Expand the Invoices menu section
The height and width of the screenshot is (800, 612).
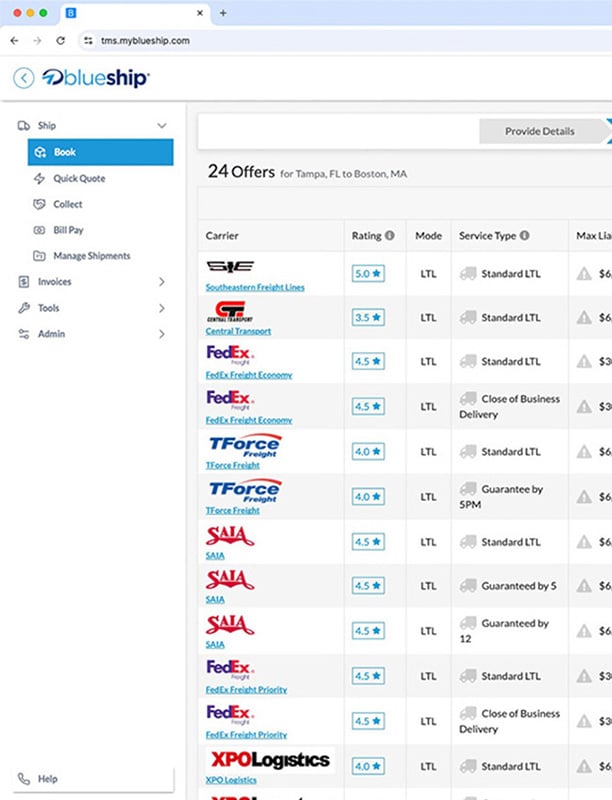click(162, 282)
